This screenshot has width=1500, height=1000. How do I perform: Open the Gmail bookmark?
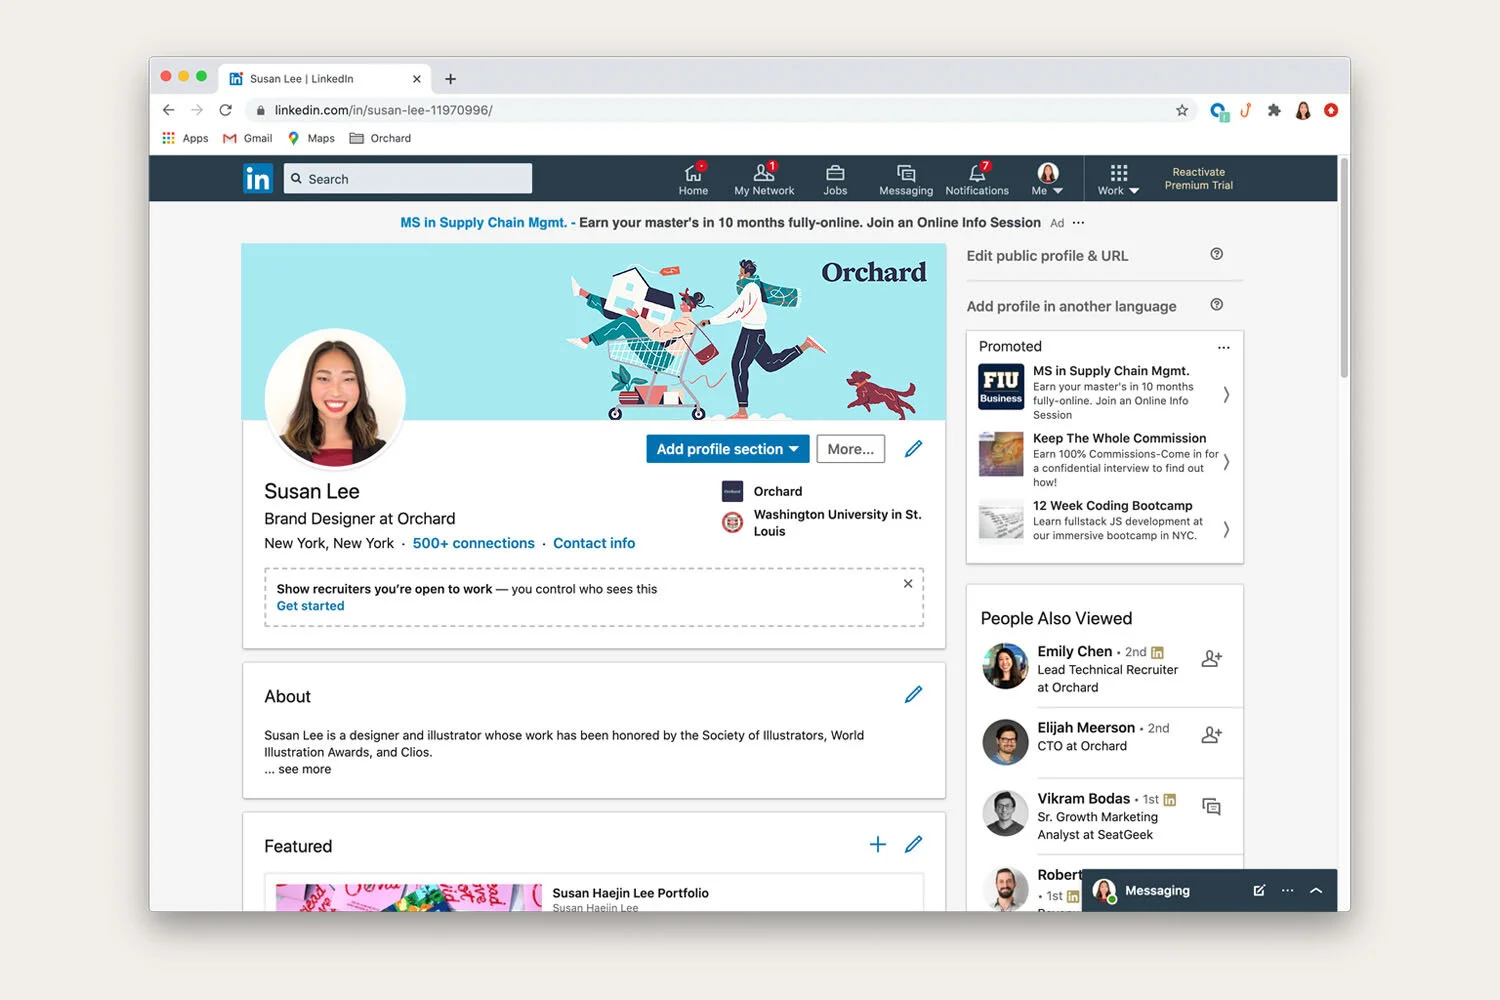coord(247,138)
